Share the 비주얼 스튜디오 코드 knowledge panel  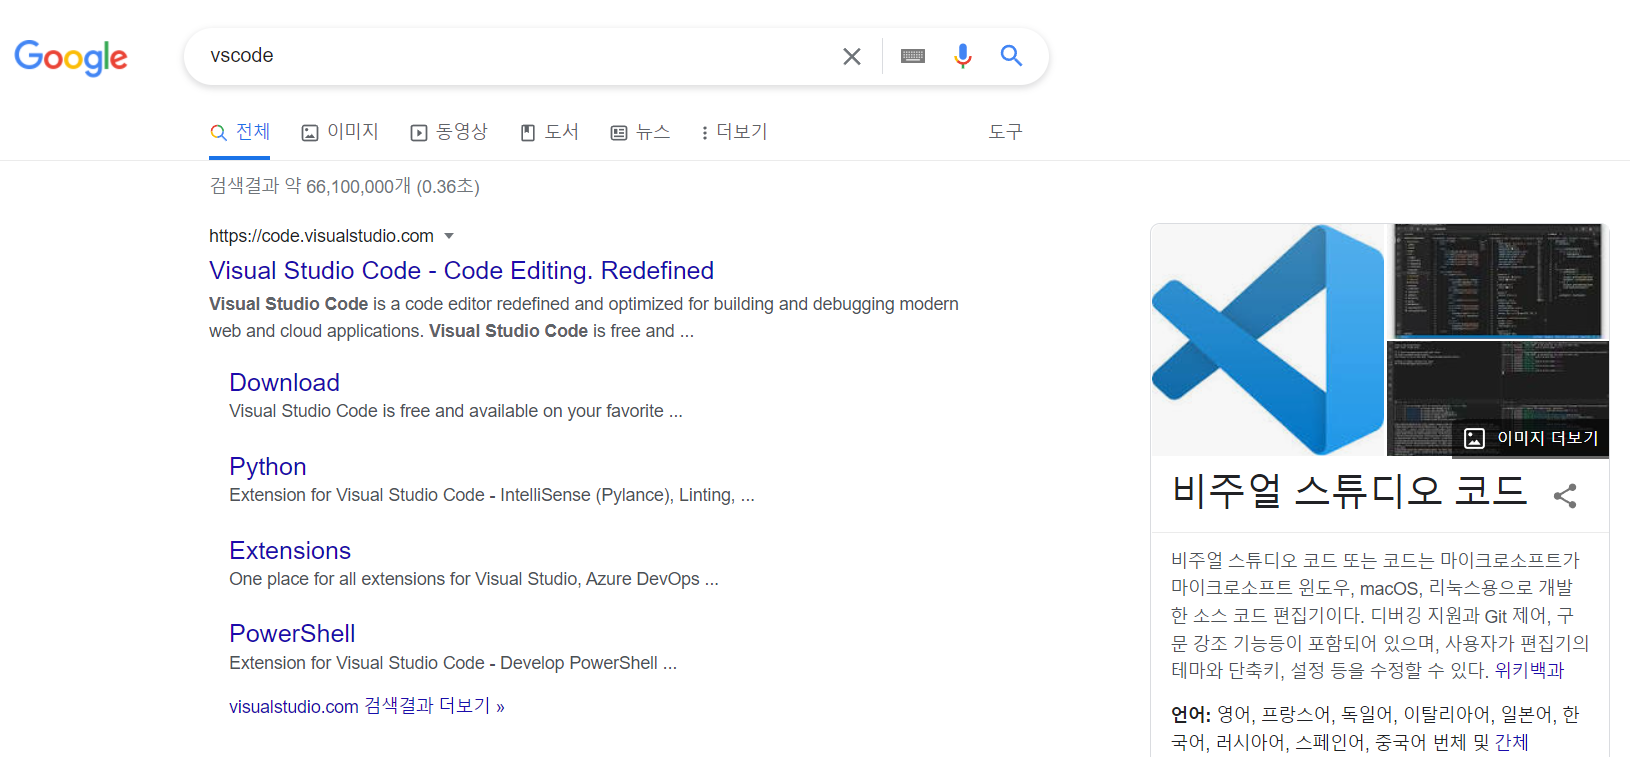pos(1565,495)
